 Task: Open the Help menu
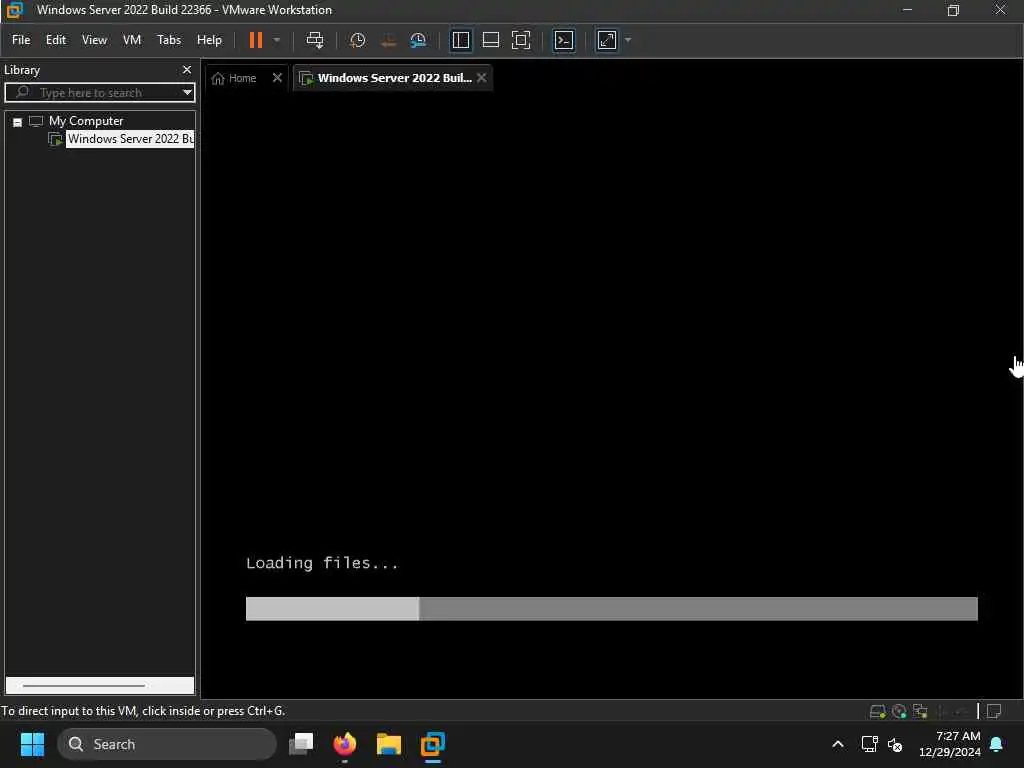pyautogui.click(x=209, y=40)
